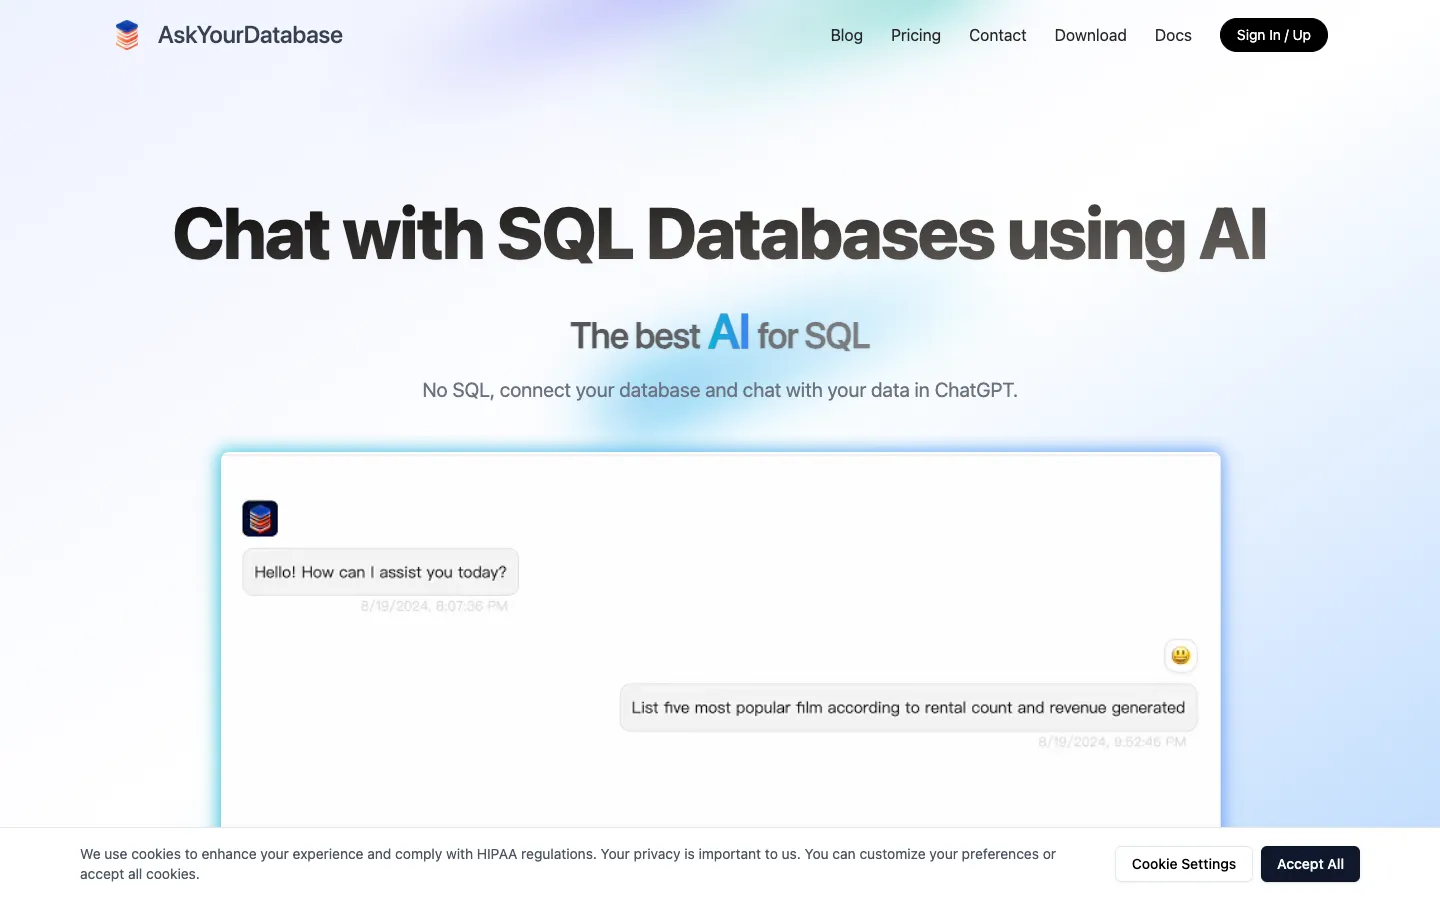Click the AskYourDatabase logo icon
Screen dimensions: 1440x900
[x=127, y=35]
